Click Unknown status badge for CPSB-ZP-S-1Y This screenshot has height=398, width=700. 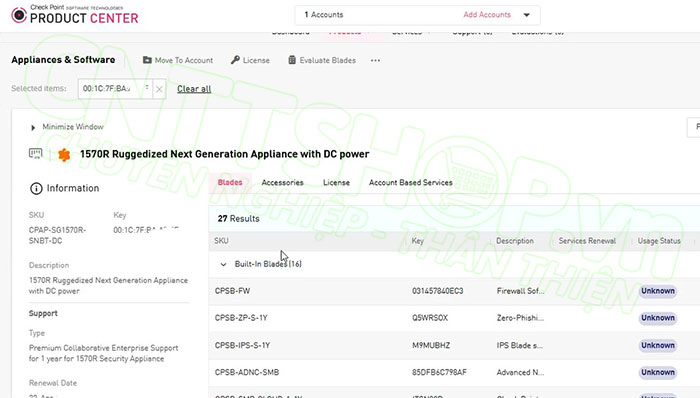658,318
